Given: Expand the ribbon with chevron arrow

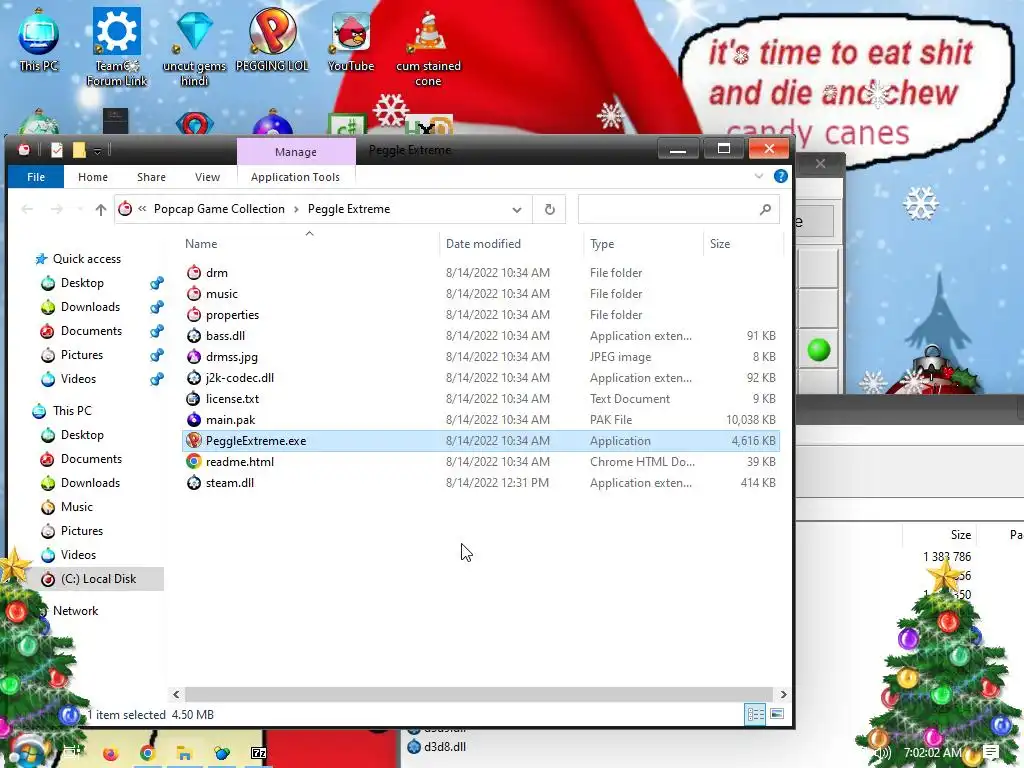Looking at the screenshot, I should (758, 176).
